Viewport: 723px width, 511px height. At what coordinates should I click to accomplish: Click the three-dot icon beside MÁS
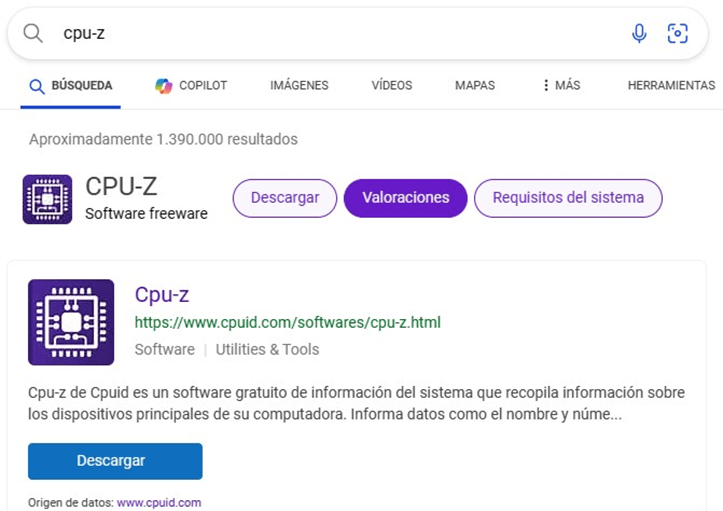546,85
